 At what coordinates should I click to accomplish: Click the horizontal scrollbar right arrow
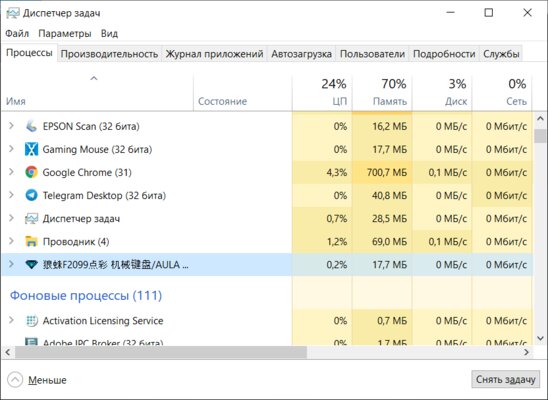(527, 352)
